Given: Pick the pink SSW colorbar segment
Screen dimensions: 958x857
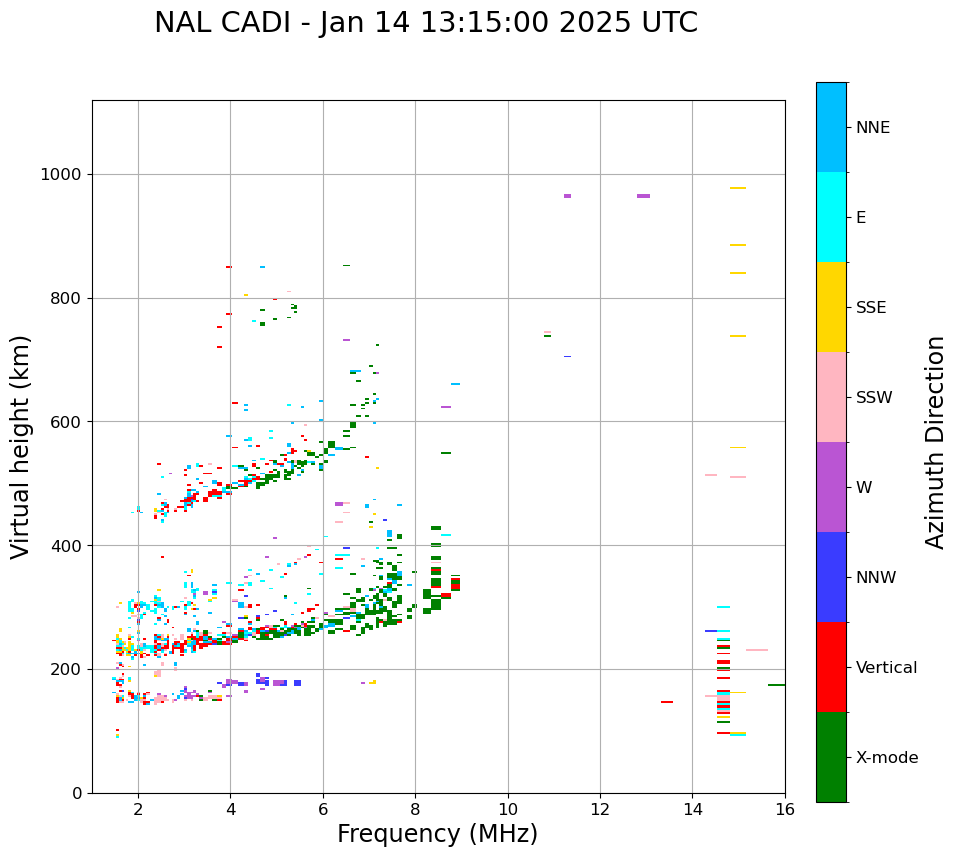Looking at the screenshot, I should click(831, 397).
